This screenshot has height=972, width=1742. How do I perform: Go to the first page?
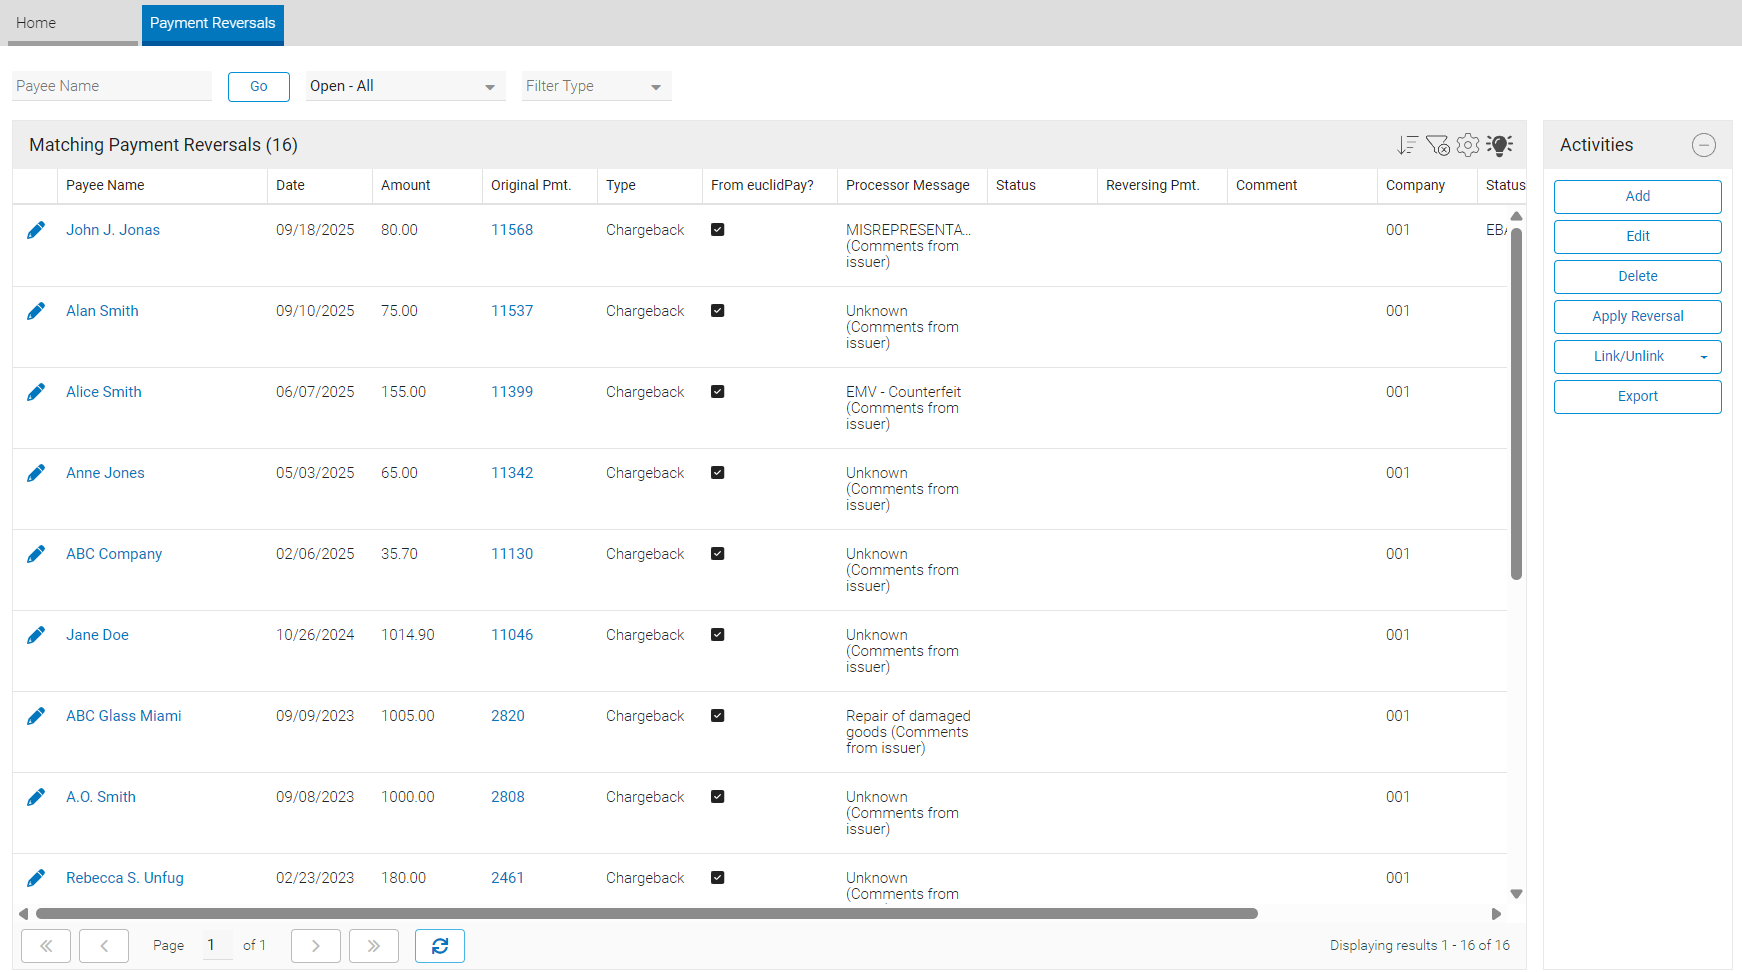[46, 946]
